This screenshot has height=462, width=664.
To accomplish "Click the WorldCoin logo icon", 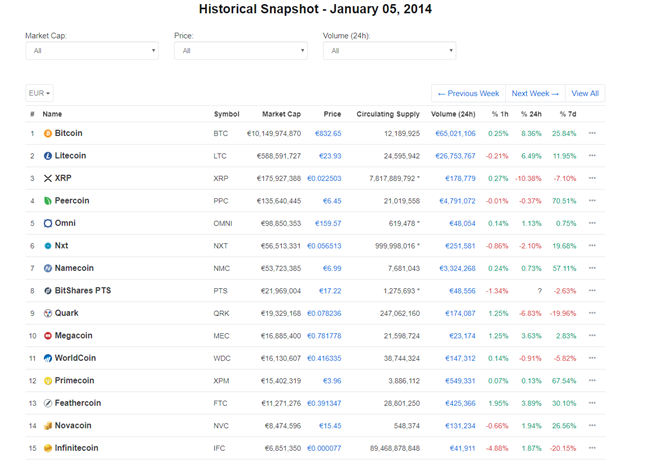I will click(x=48, y=358).
